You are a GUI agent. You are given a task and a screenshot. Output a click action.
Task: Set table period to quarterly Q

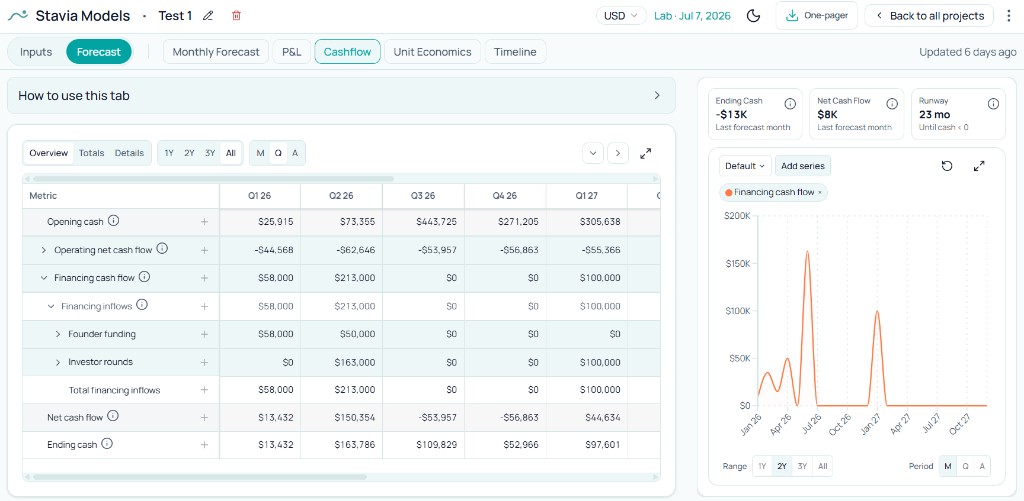tap(278, 153)
